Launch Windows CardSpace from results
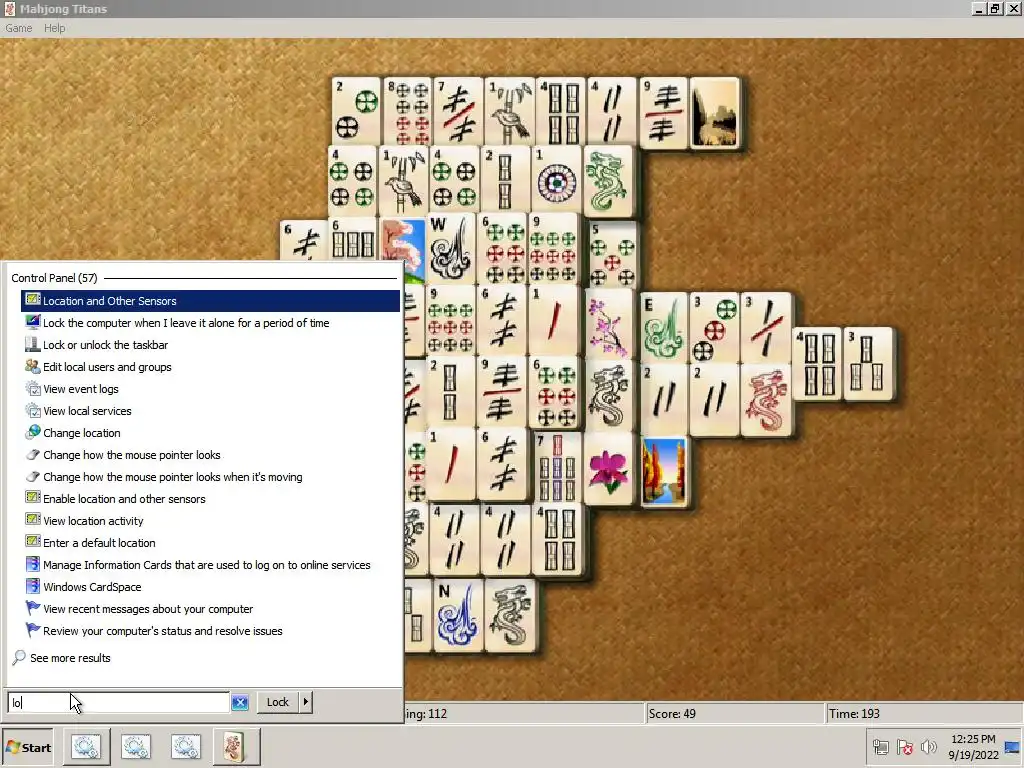 click(x=210, y=587)
